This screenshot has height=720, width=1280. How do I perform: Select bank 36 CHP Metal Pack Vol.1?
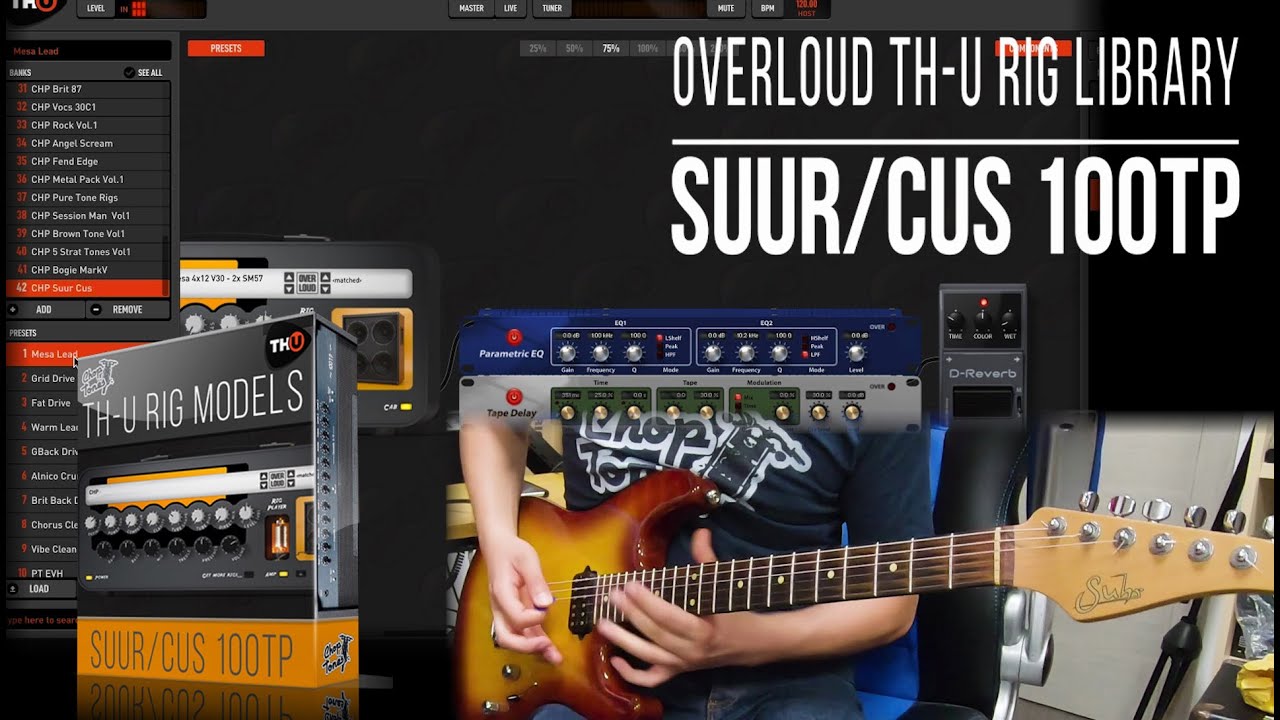(x=87, y=179)
